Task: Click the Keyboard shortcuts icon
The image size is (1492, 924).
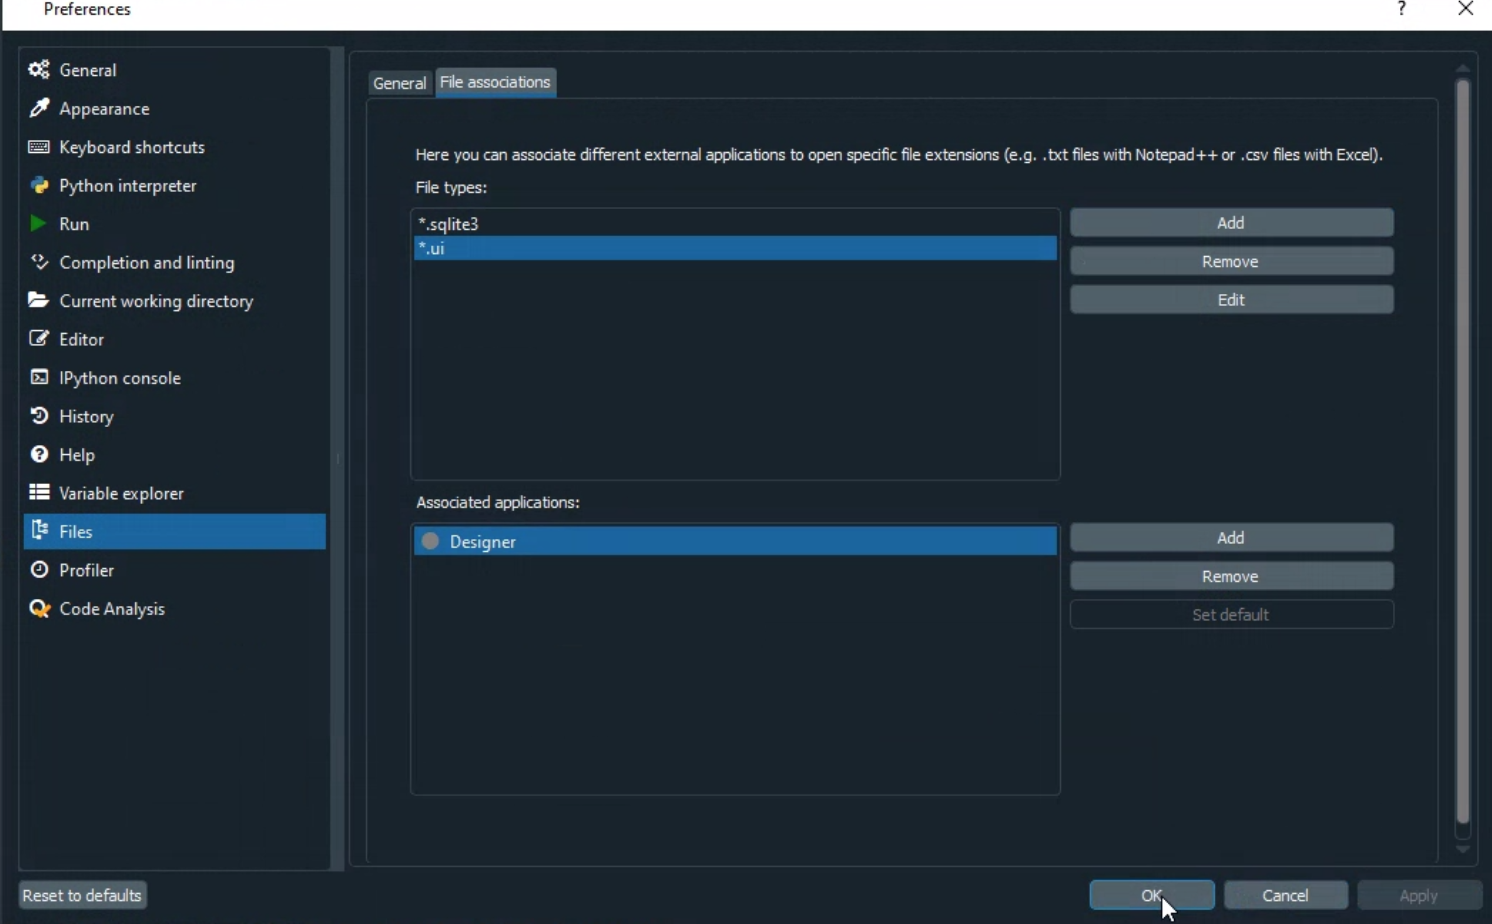Action: click(38, 146)
